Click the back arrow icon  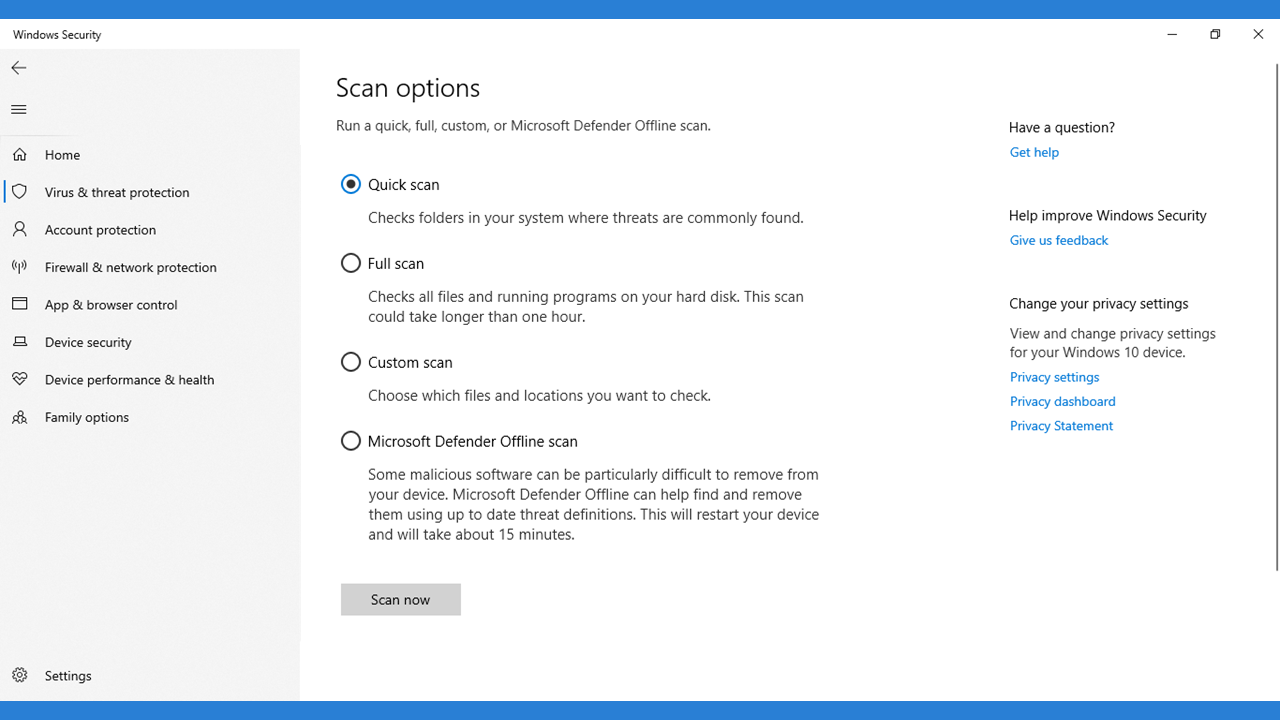[x=18, y=68]
